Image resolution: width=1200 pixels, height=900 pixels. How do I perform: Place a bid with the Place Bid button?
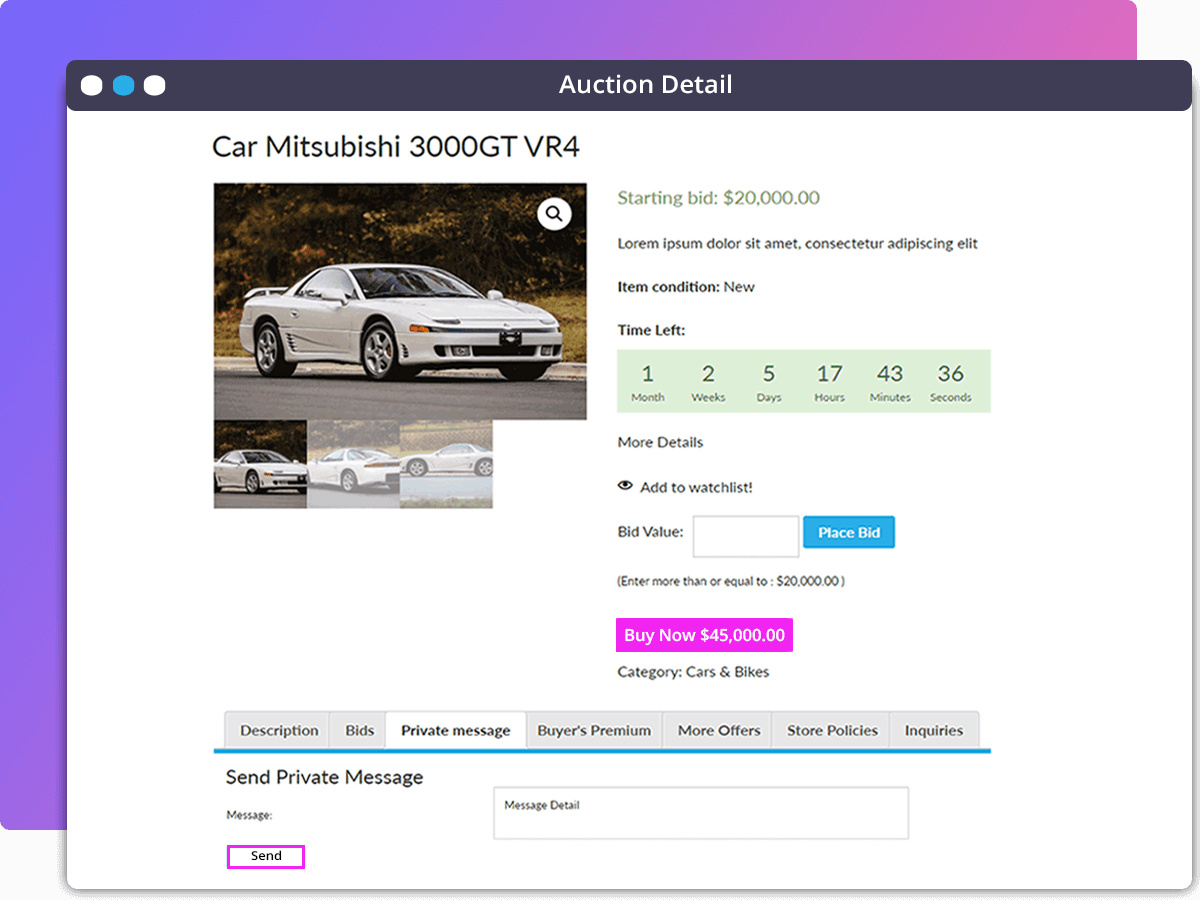click(849, 532)
